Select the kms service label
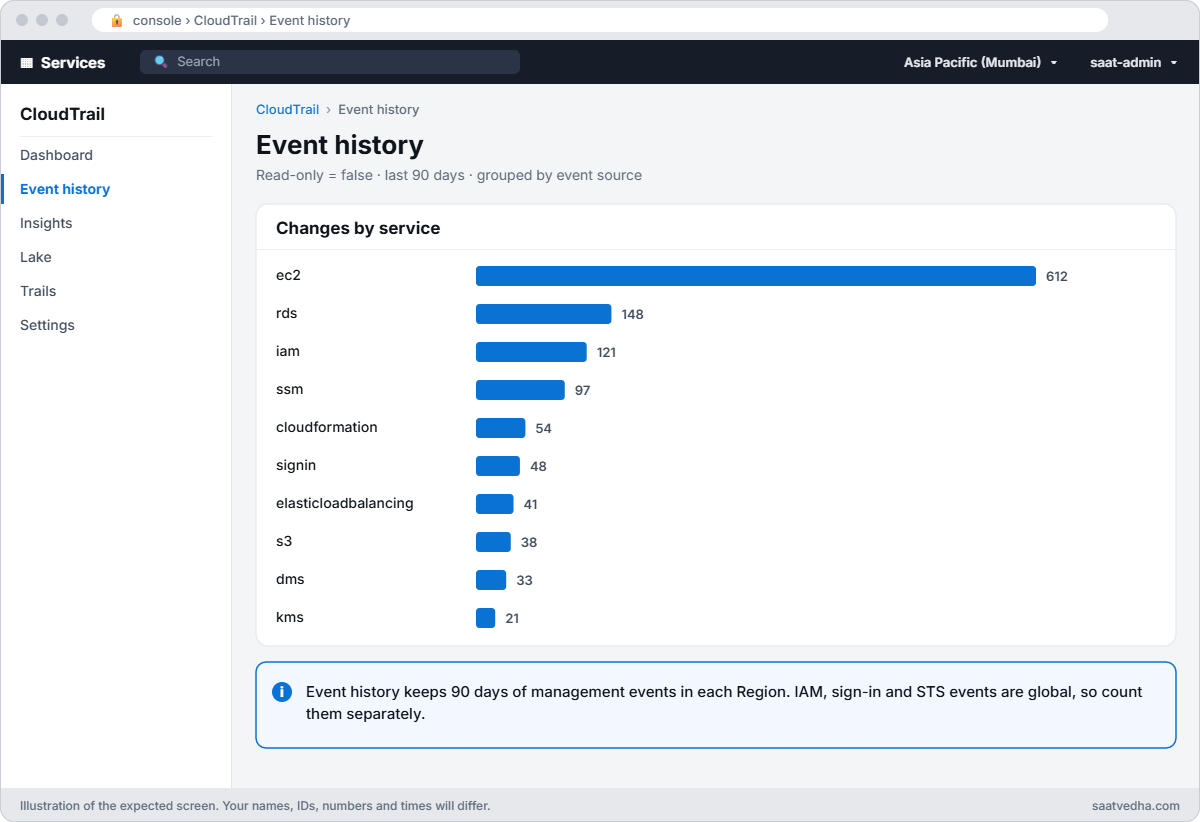This screenshot has height=822, width=1200. click(x=290, y=617)
